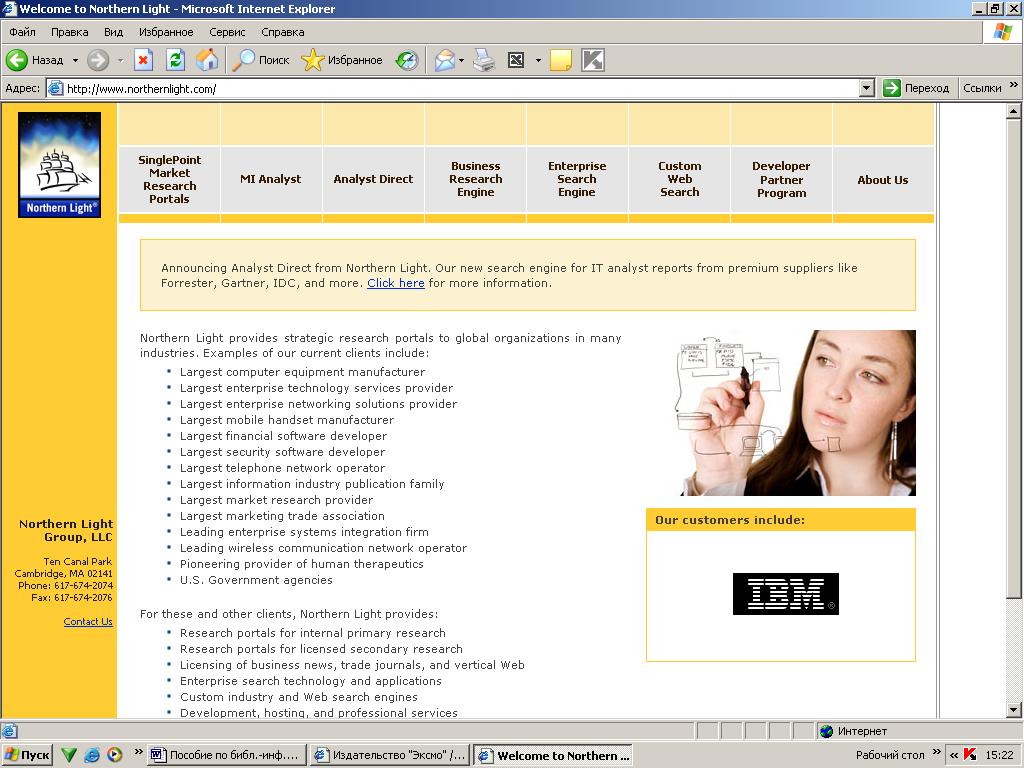Click the IBM customer logo
This screenshot has width=1024, height=768.
click(786, 594)
